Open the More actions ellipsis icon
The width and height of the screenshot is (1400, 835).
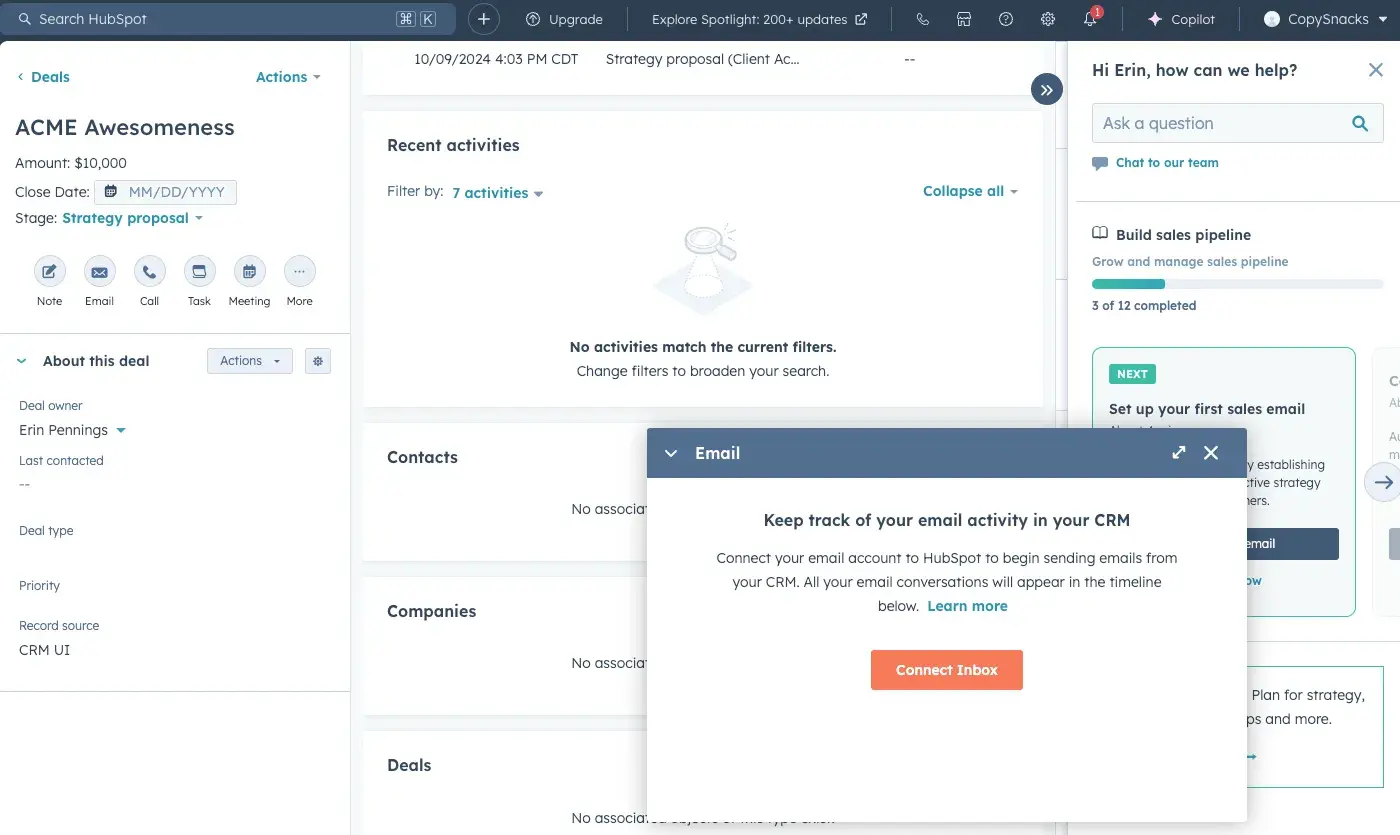coord(299,272)
